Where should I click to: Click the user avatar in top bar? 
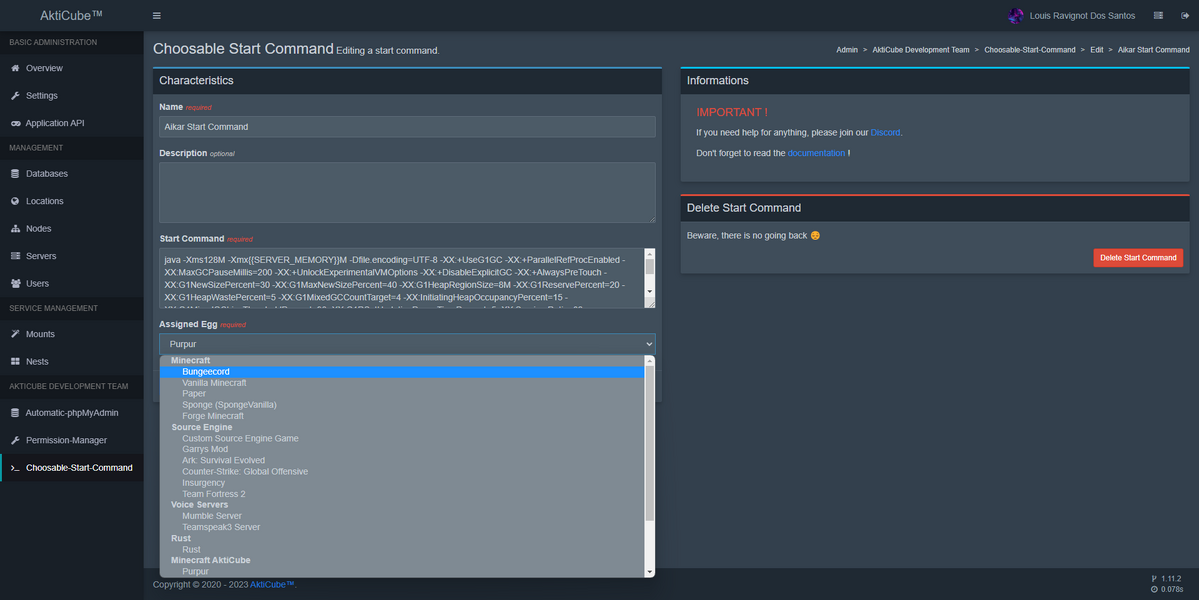pos(1015,15)
